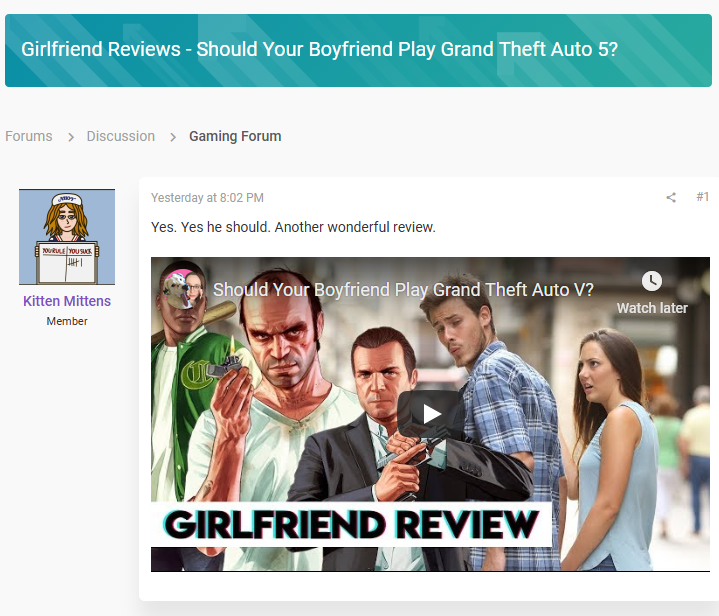Click the 'Yesterday at 8:02 PM' timestamp

[207, 198]
